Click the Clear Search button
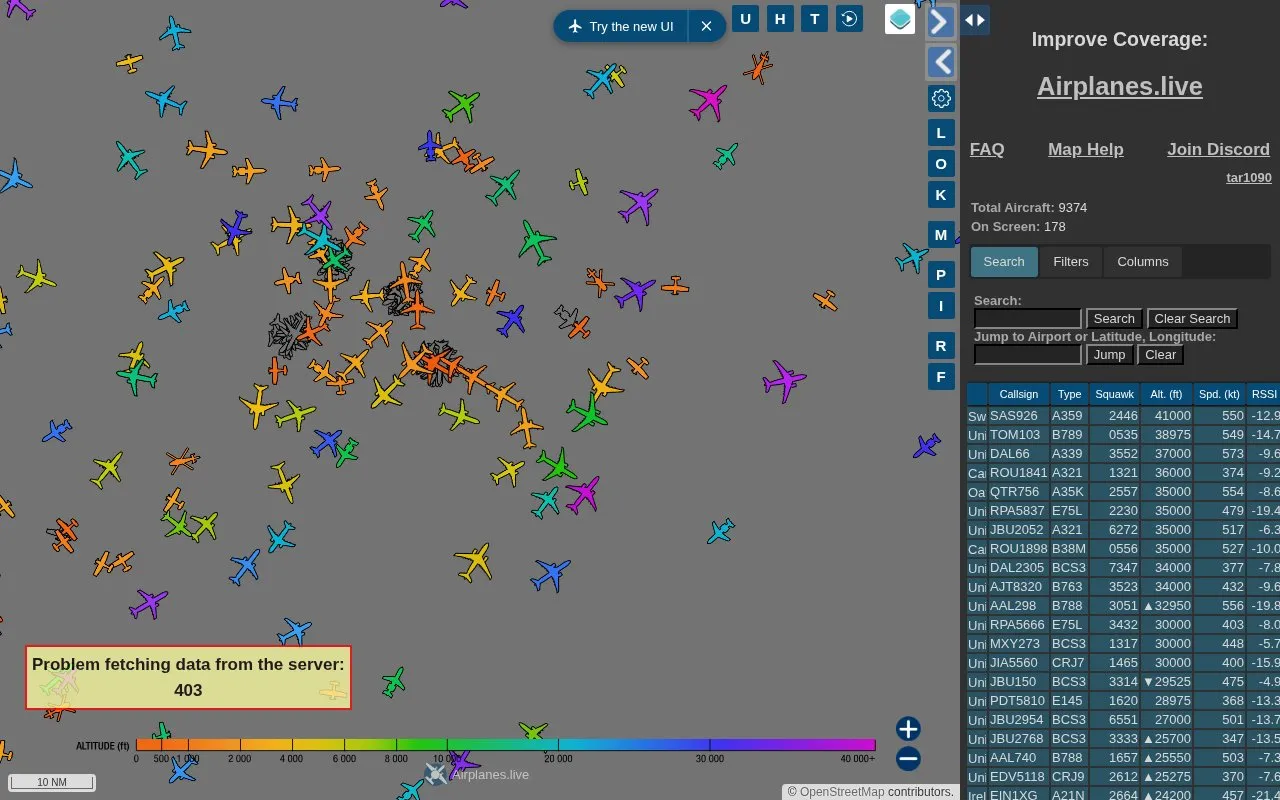 (x=1192, y=319)
